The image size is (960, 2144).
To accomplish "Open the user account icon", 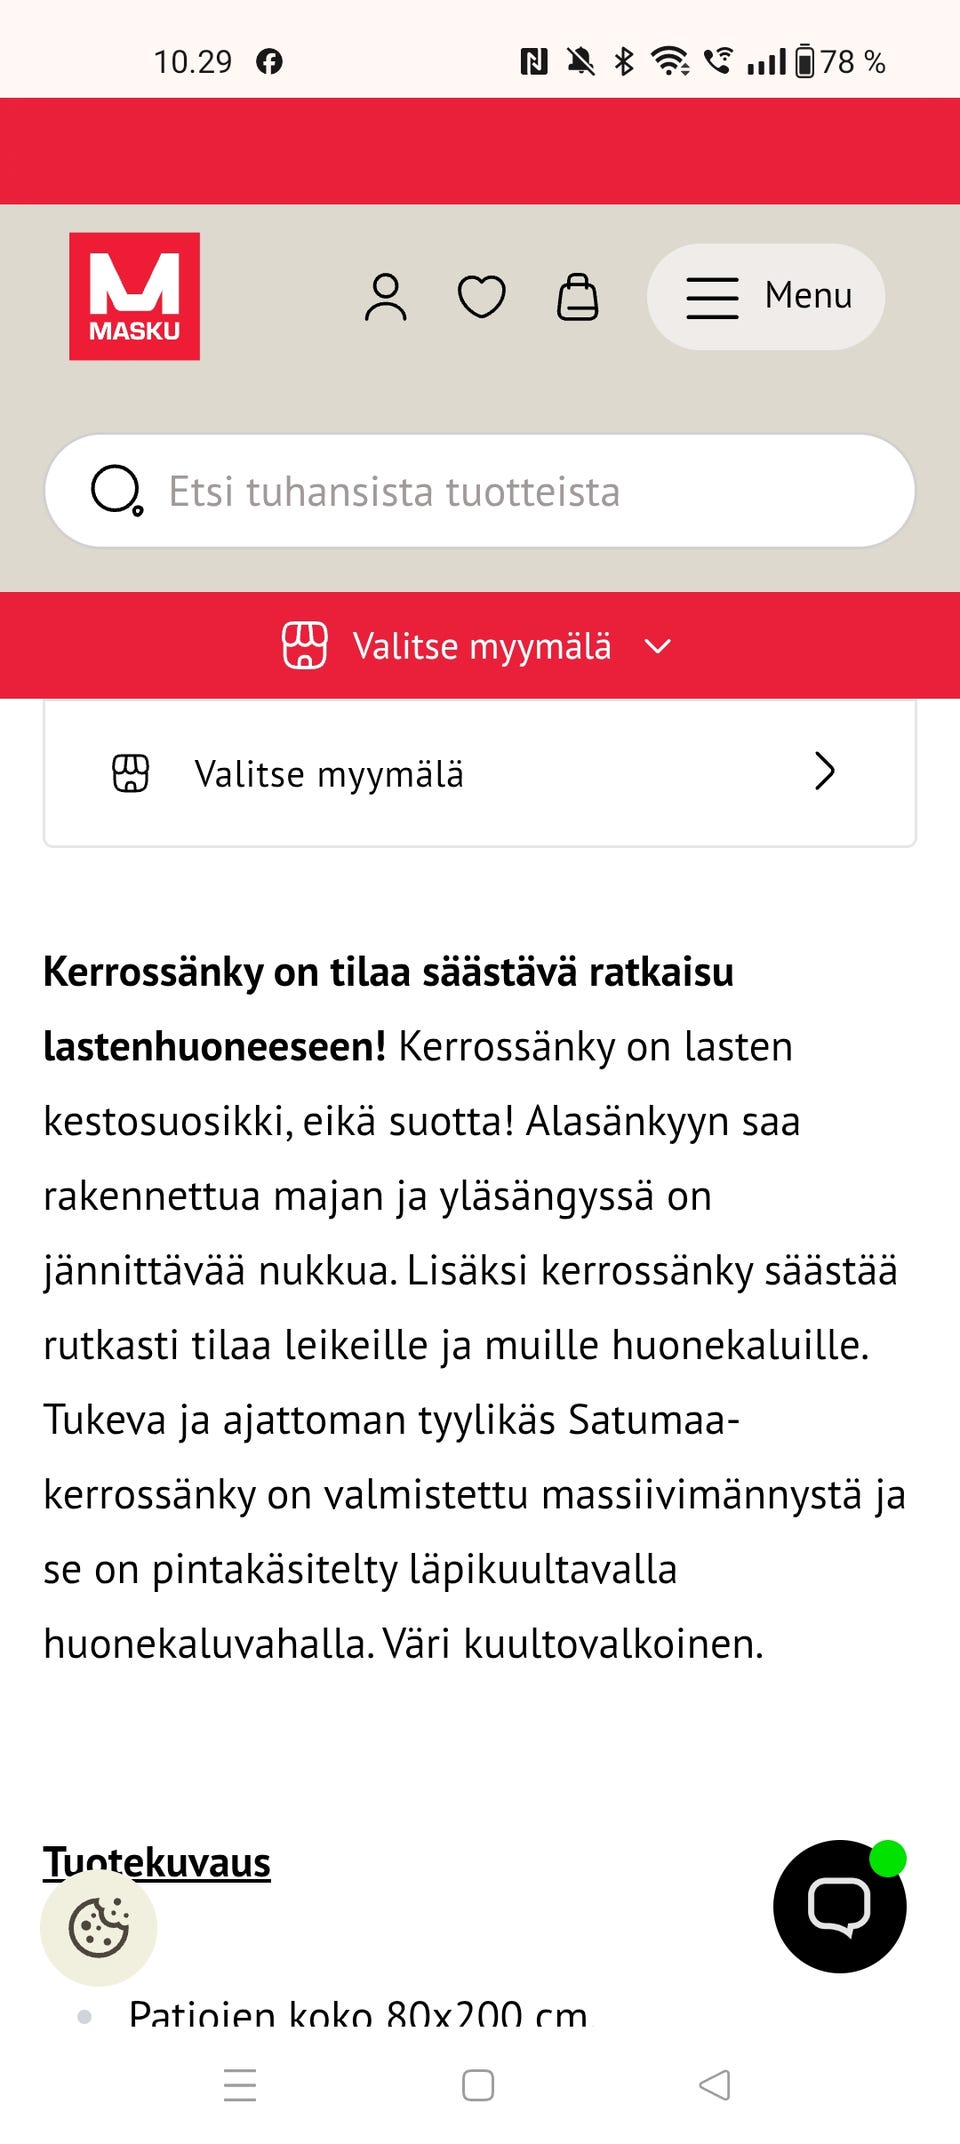I will click(385, 296).
